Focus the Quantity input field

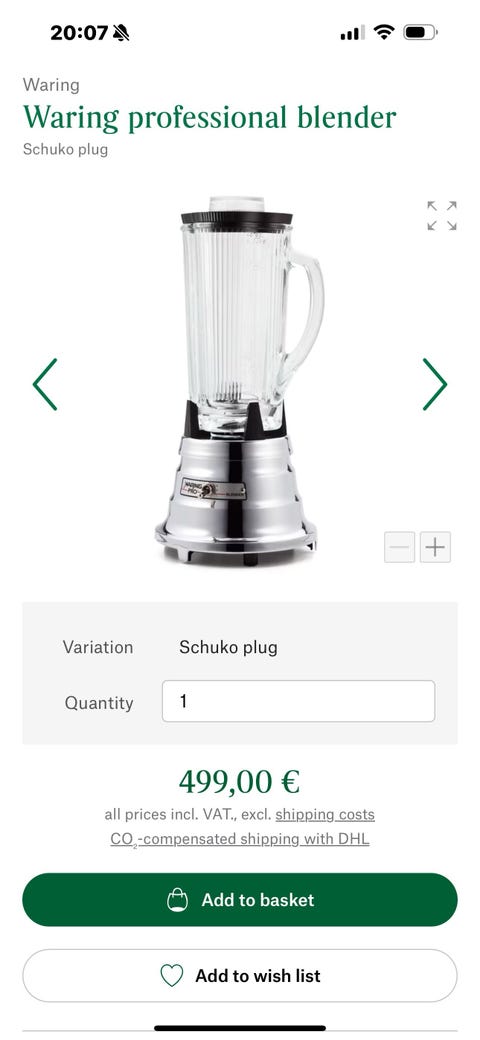pyautogui.click(x=298, y=701)
